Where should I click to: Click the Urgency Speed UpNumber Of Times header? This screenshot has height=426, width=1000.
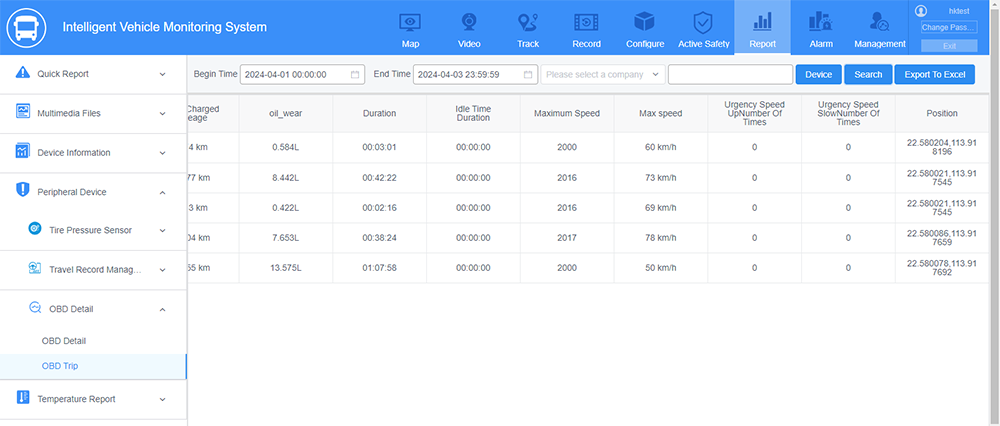tap(754, 114)
